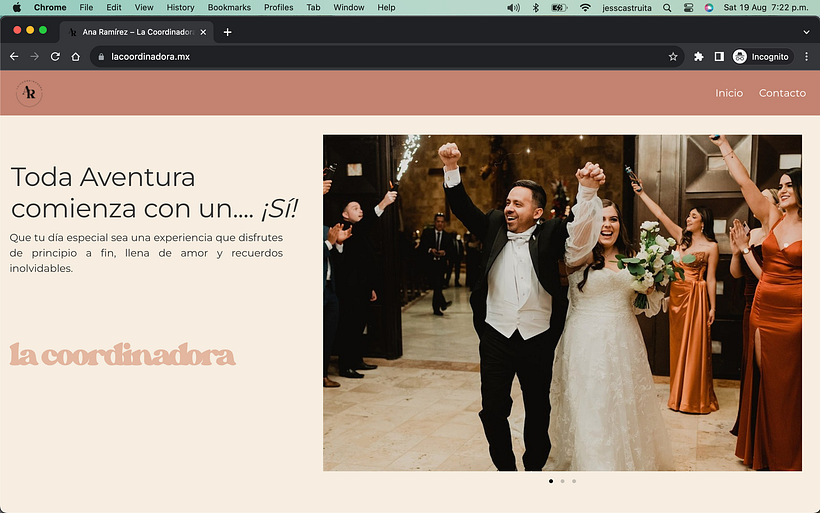820x513 pixels.
Task: Click the volume icon in menu bar
Action: coord(514,7)
